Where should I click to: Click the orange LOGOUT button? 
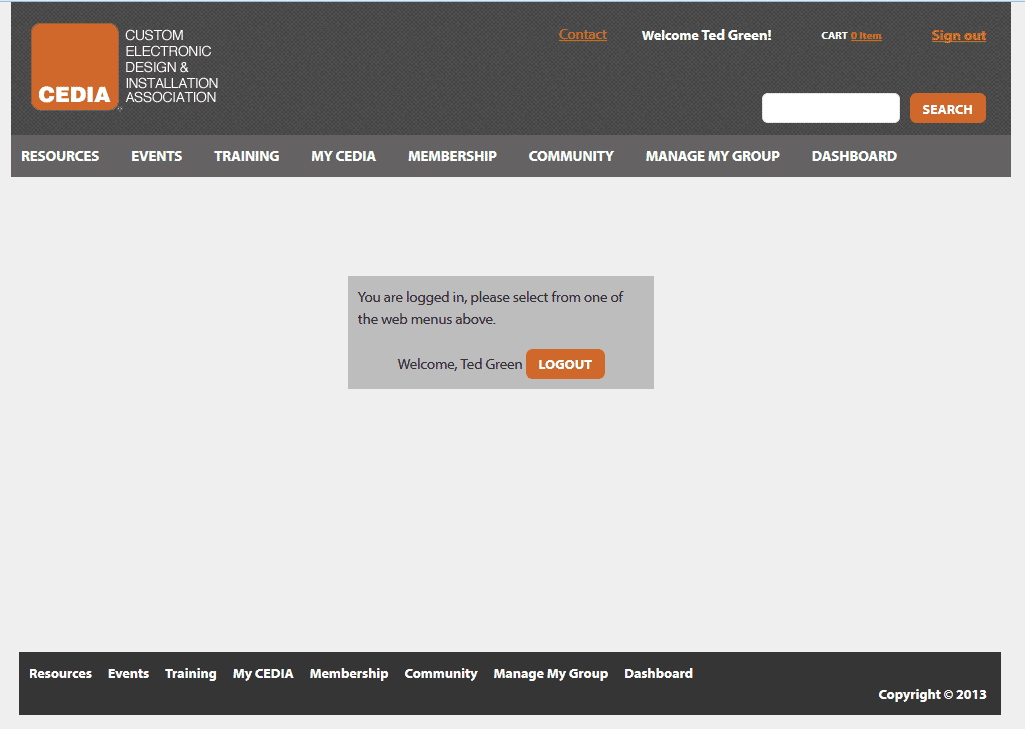[565, 364]
